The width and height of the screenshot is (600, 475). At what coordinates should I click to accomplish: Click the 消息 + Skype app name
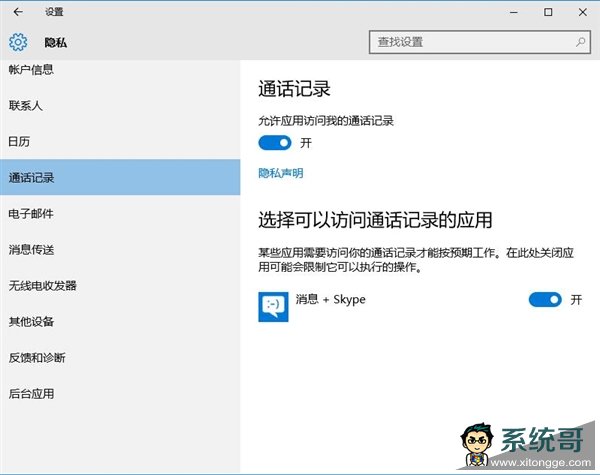pyautogui.click(x=331, y=299)
